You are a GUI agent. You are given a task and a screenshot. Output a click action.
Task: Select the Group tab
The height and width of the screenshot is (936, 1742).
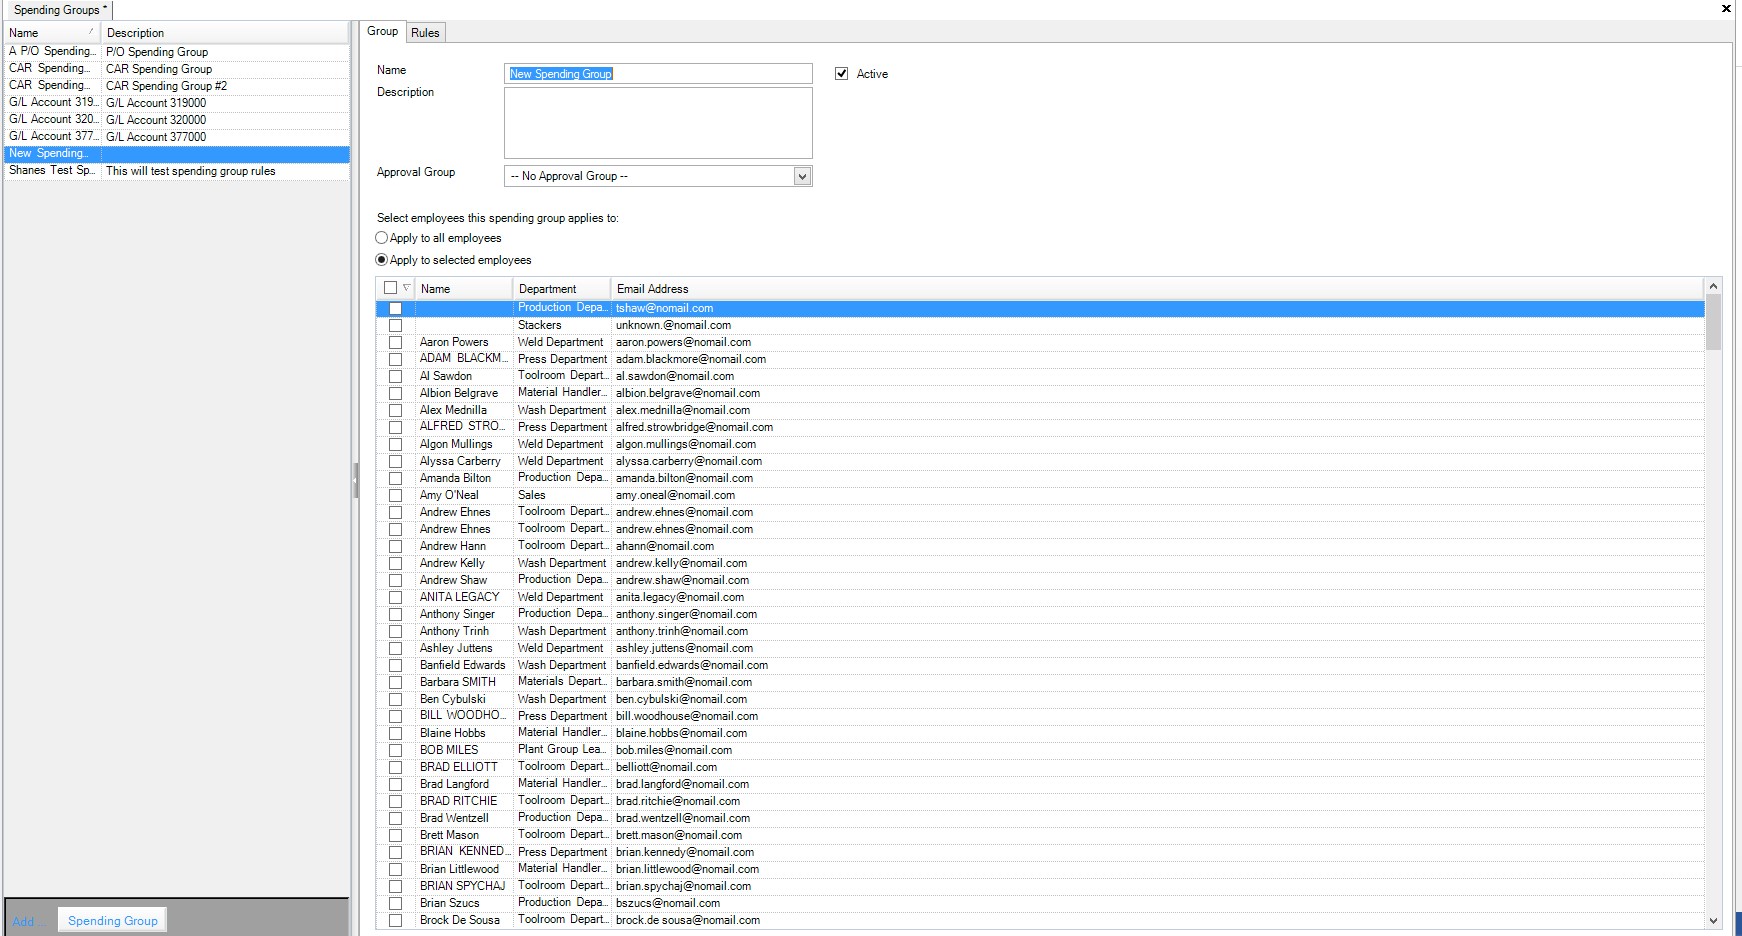point(382,32)
